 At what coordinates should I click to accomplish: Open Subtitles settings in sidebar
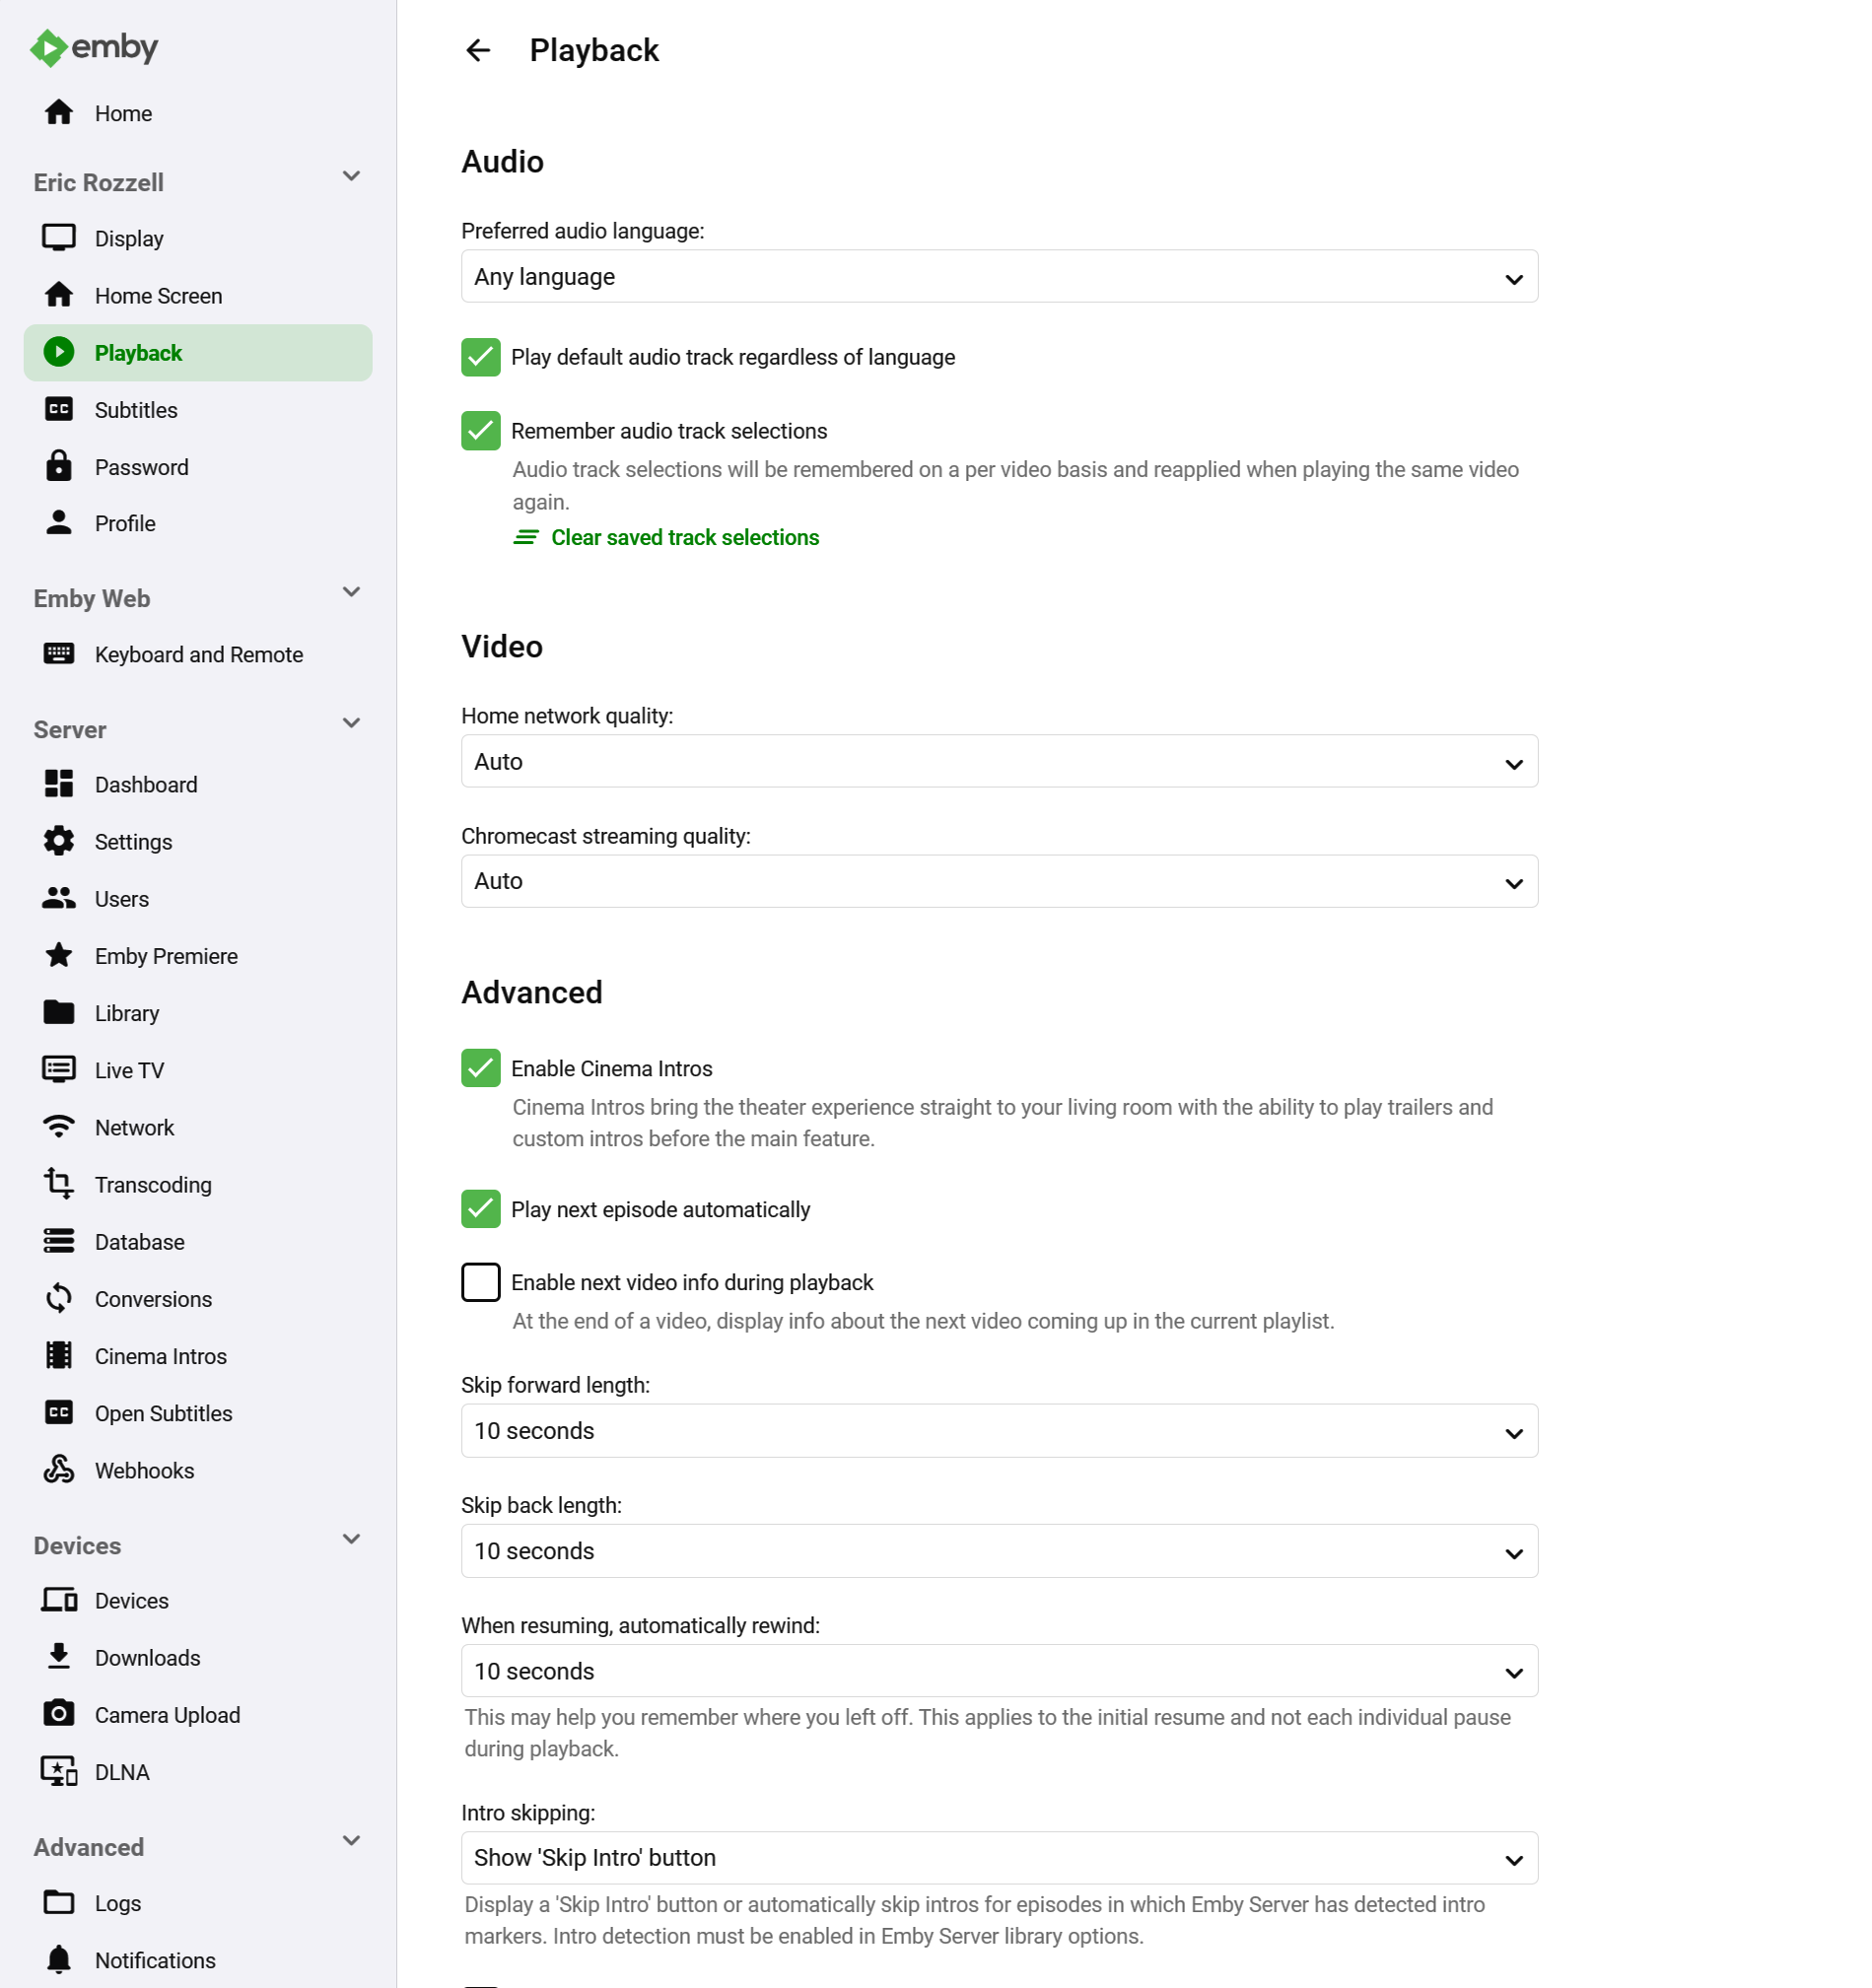tap(136, 410)
